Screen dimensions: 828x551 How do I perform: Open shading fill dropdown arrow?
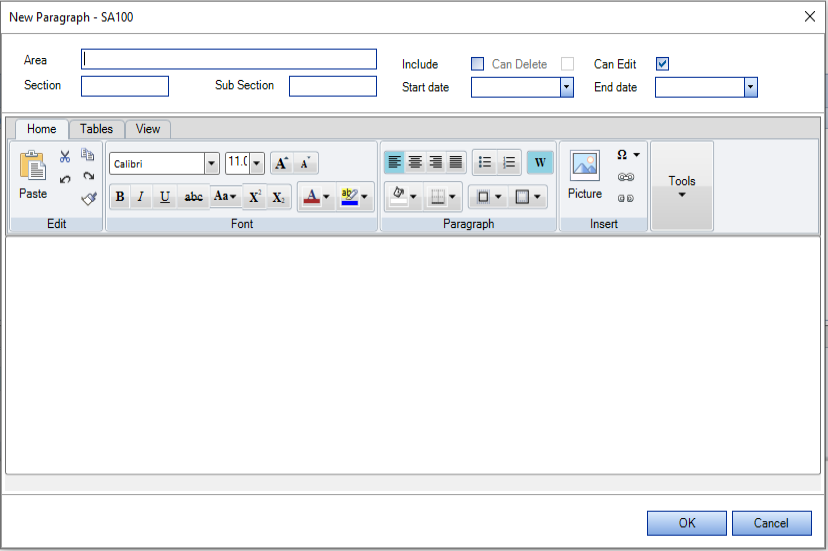tap(413, 197)
